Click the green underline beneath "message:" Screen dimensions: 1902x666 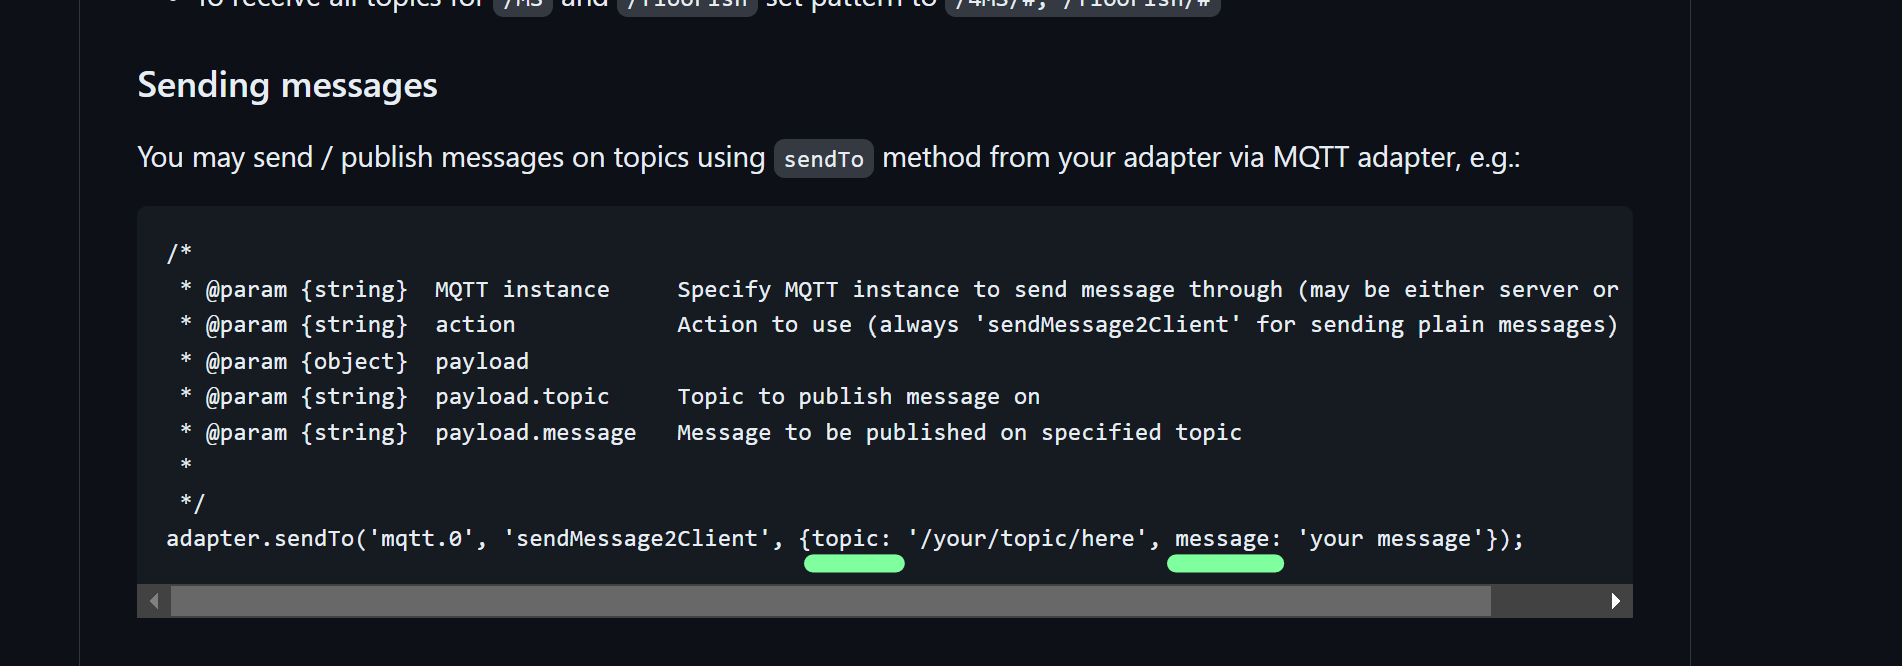coord(1225,564)
